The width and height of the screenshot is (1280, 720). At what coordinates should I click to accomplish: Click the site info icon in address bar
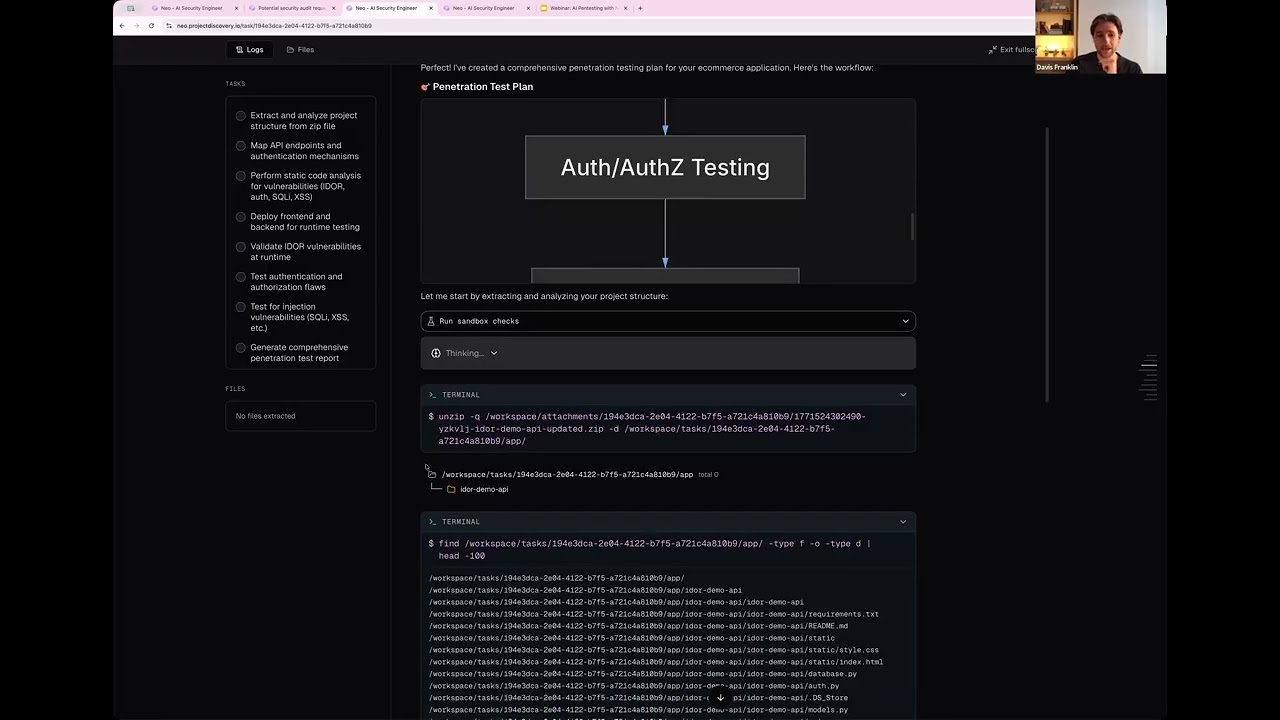pos(168,26)
